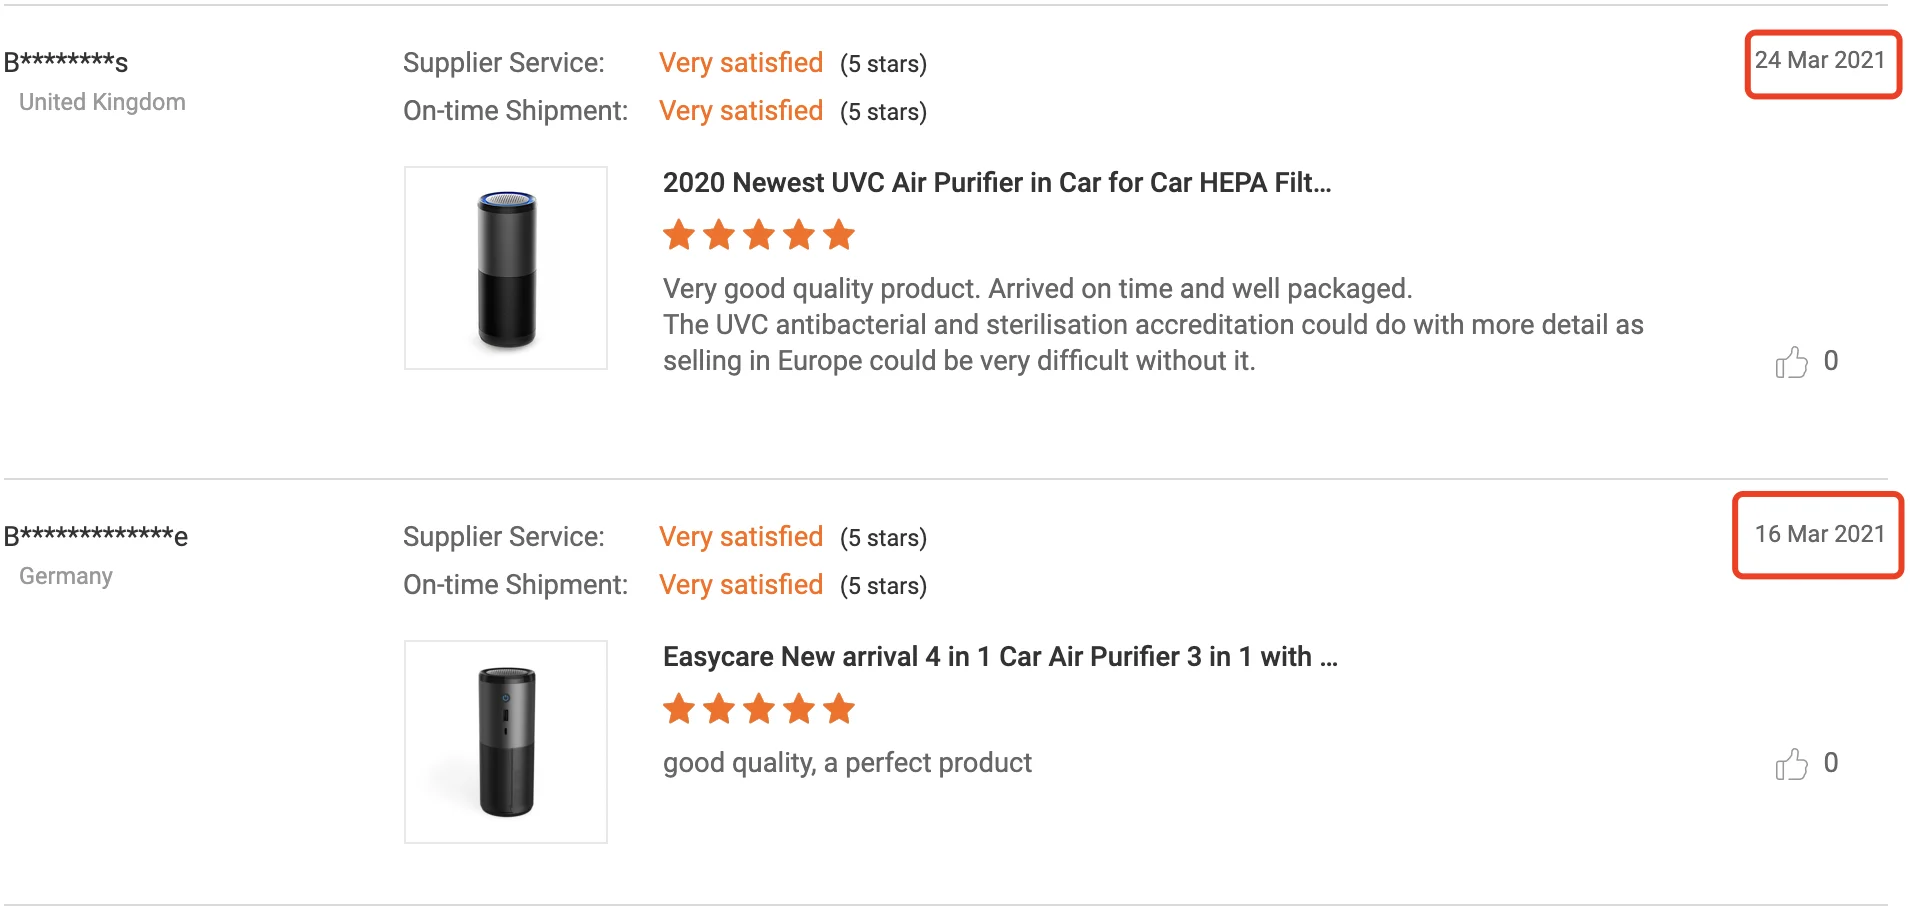1910x910 pixels.
Task: Click the 16 Mar 2021 review date
Action: pos(1819,535)
